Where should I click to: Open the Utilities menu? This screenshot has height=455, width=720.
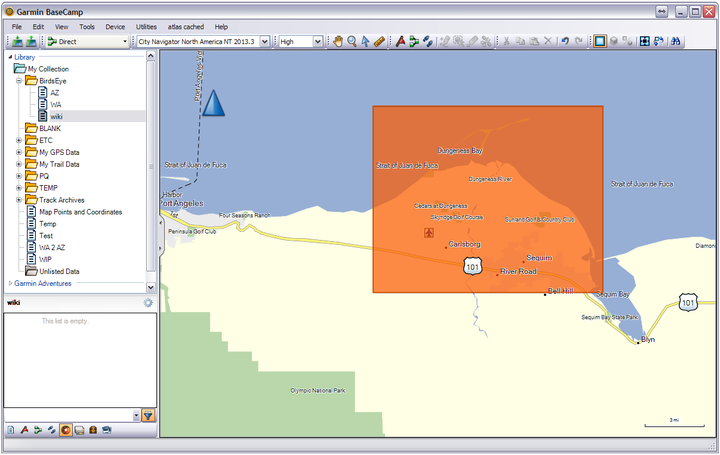146,27
